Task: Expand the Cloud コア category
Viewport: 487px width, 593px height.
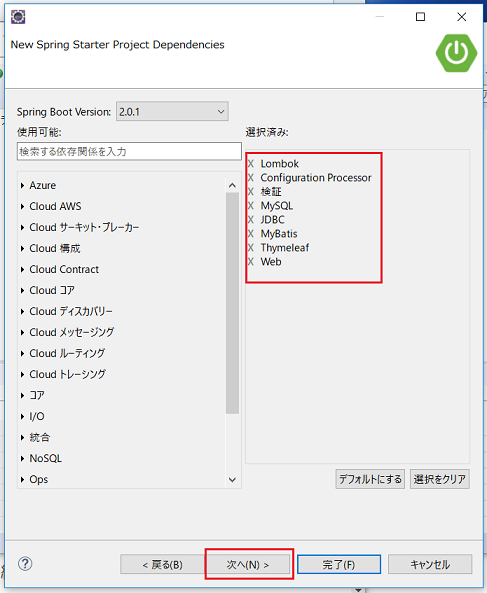Action: click(x=22, y=290)
